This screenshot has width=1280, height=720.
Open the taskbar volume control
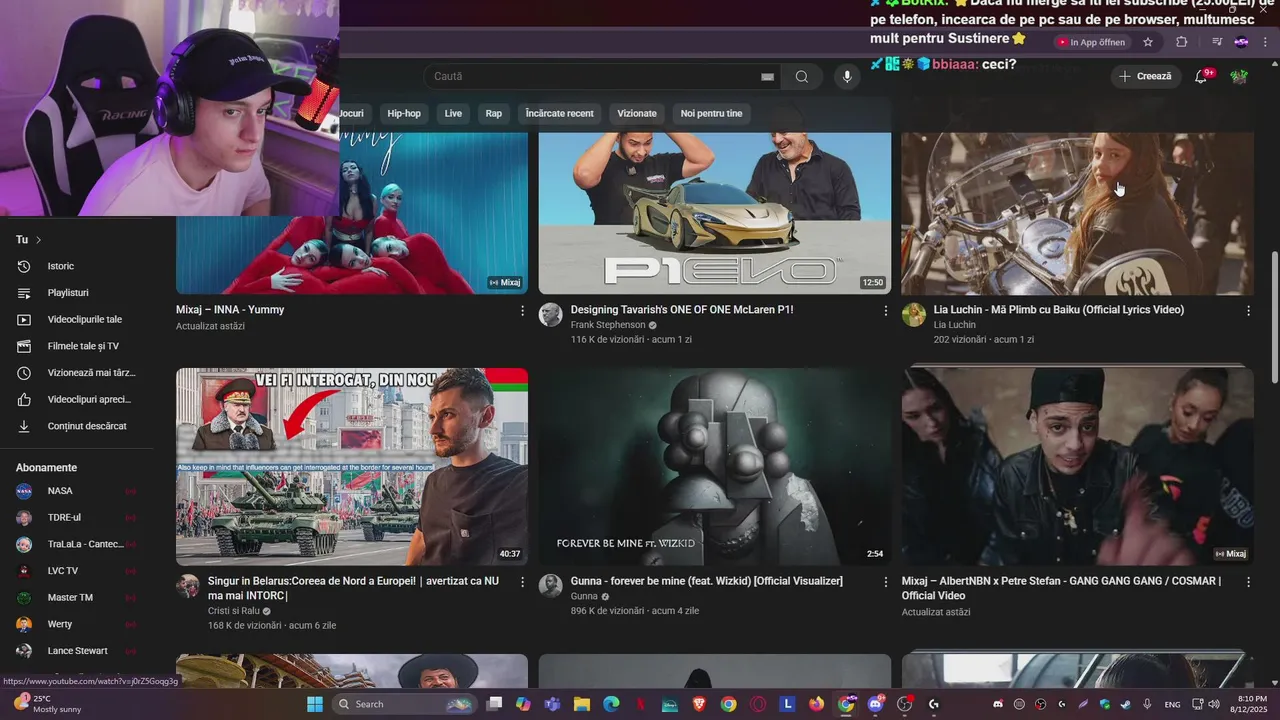coord(1213,704)
